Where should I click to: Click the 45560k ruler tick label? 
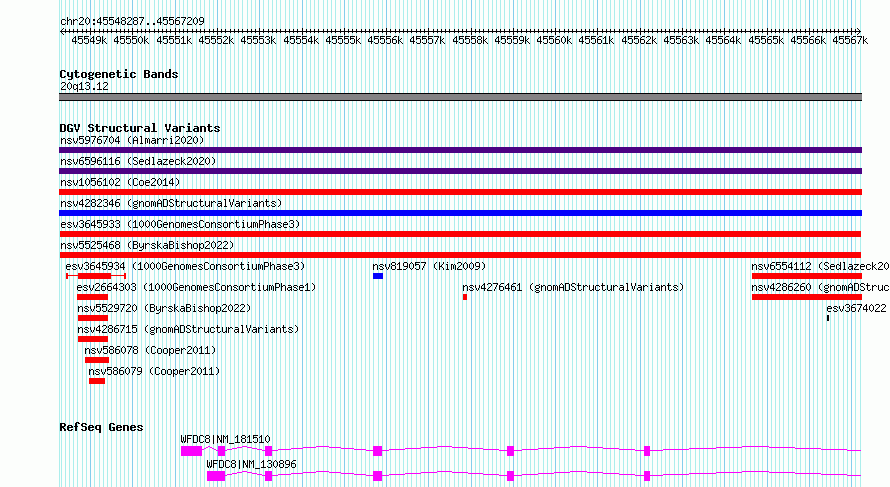click(555, 40)
